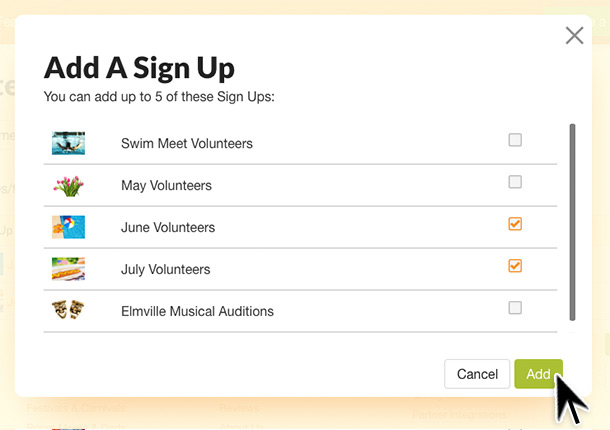Uncheck the June Volunteers checkbox
610x430 pixels.
tap(515, 224)
